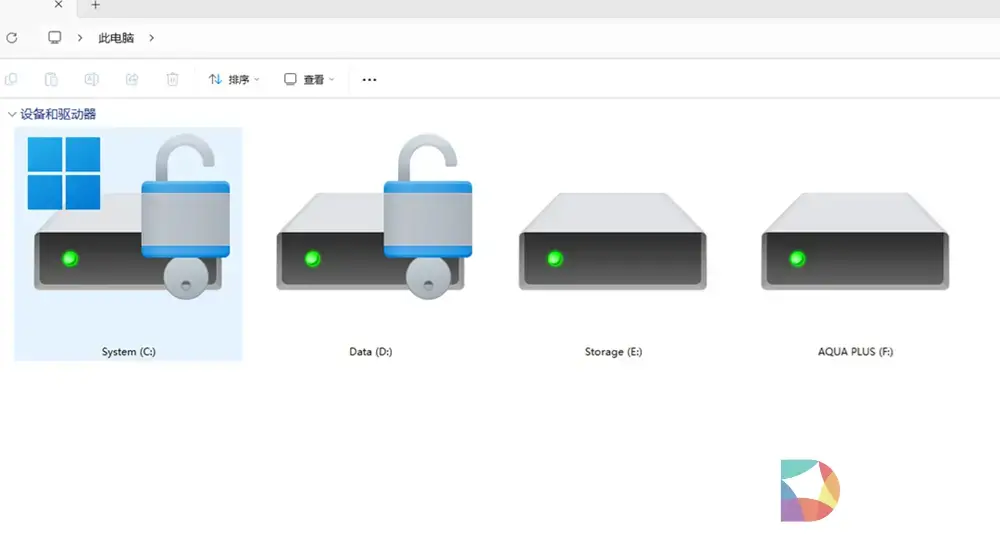
Task: Click the copy icon in toolbar
Action: (12, 79)
